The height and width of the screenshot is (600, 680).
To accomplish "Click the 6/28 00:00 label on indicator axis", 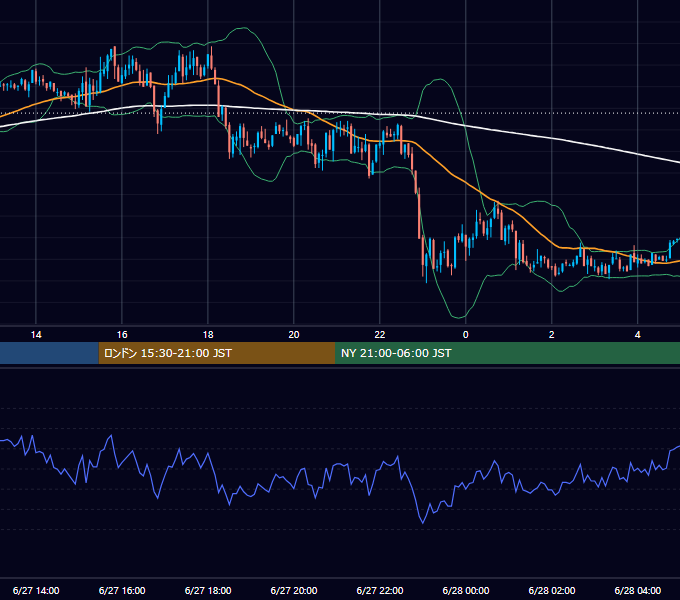I will pos(465,590).
